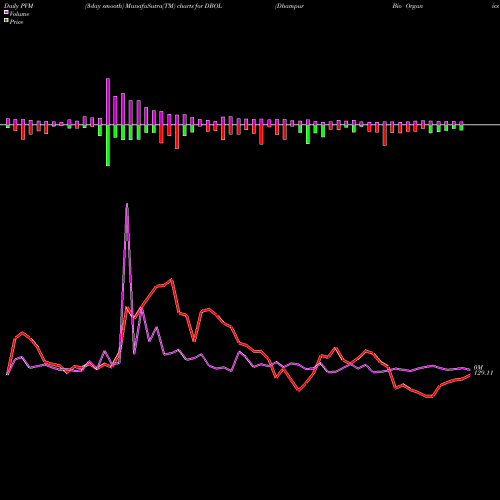500x500 pixels.
Task: Click the '0M' volume value label
Action: [478, 368]
